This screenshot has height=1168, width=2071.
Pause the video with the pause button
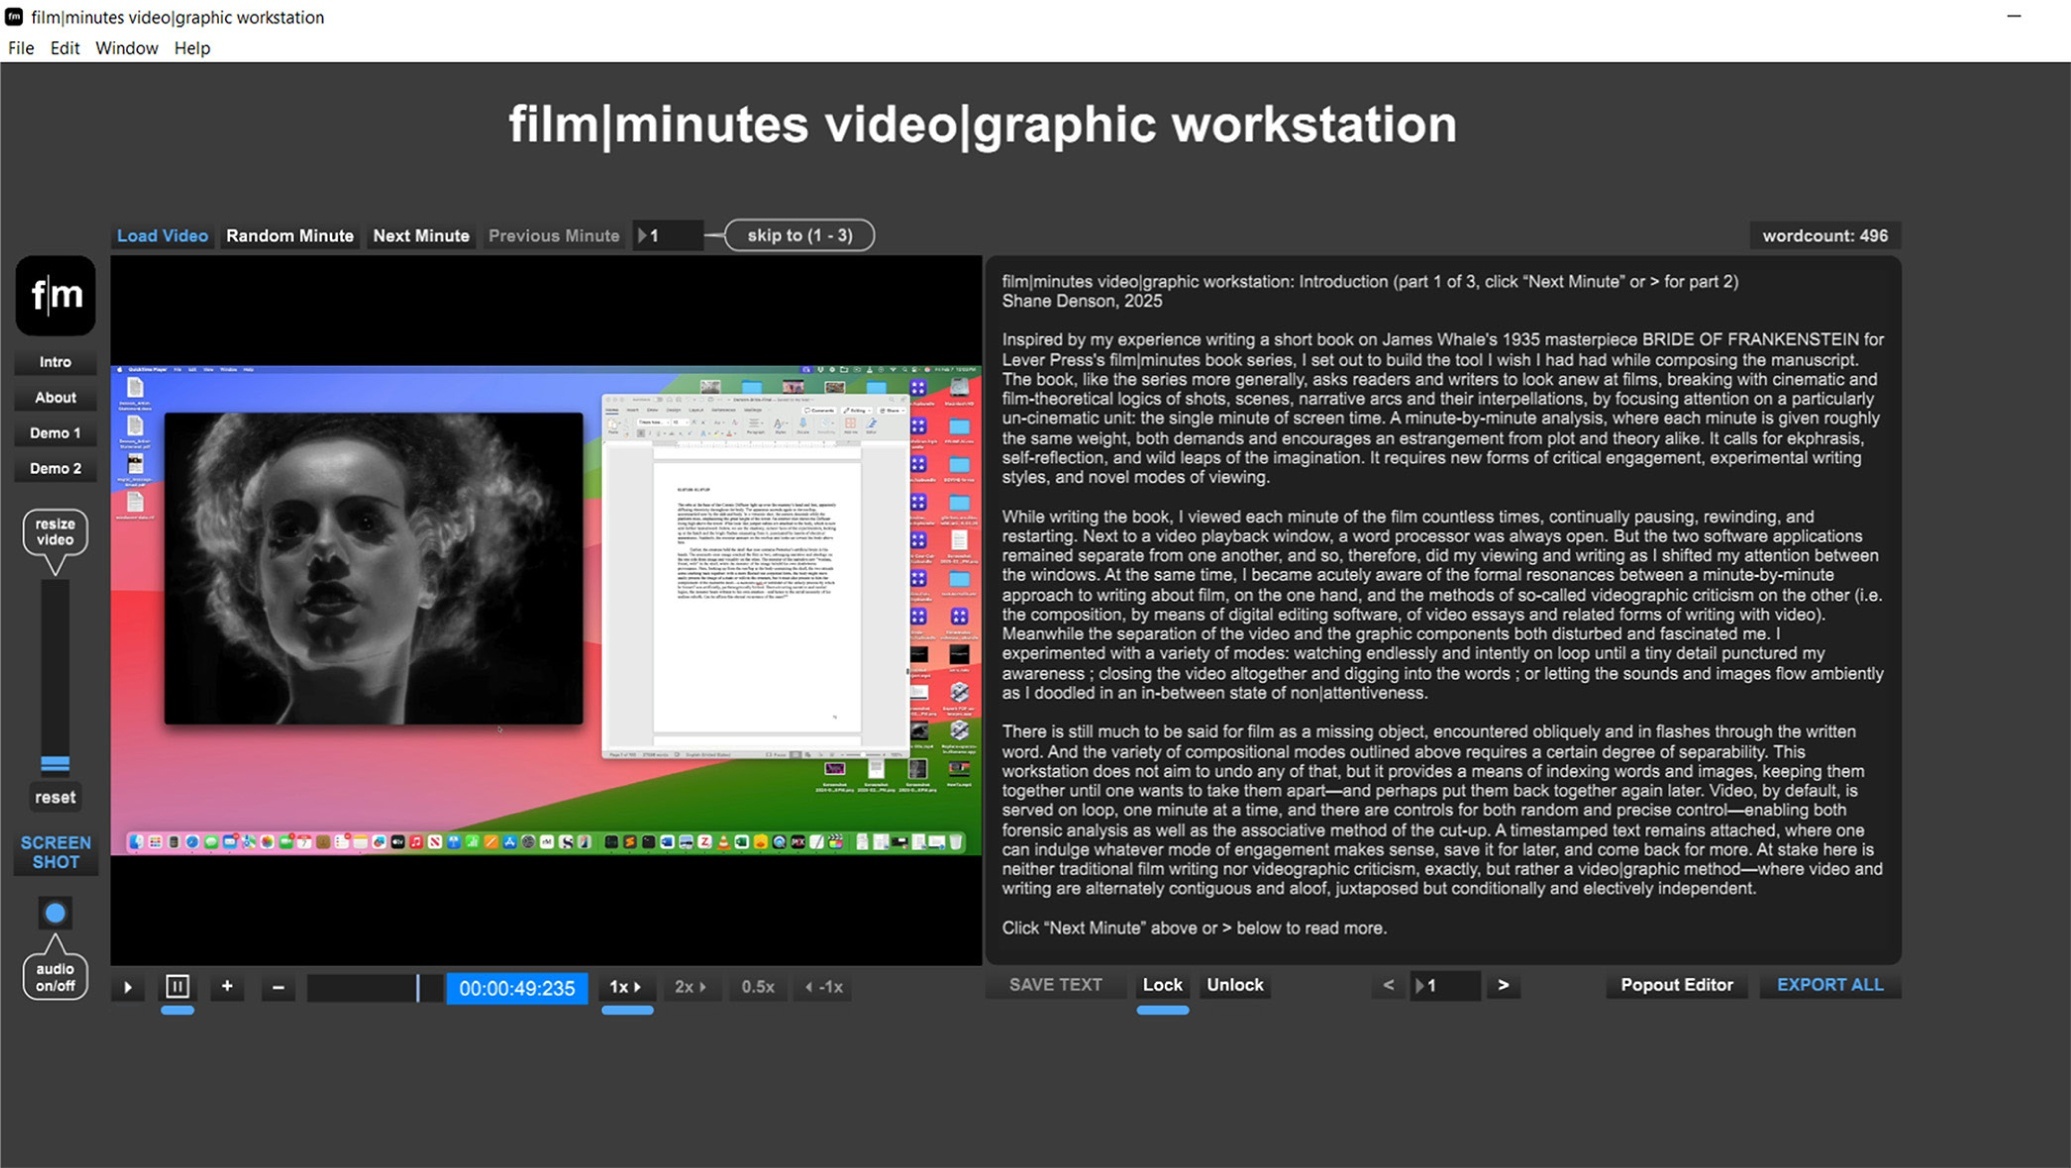(x=177, y=987)
